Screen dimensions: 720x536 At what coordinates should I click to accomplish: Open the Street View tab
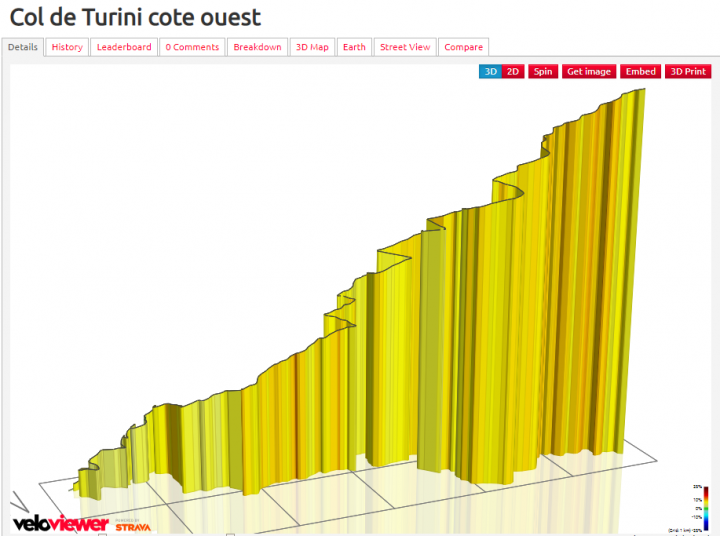(x=405, y=47)
